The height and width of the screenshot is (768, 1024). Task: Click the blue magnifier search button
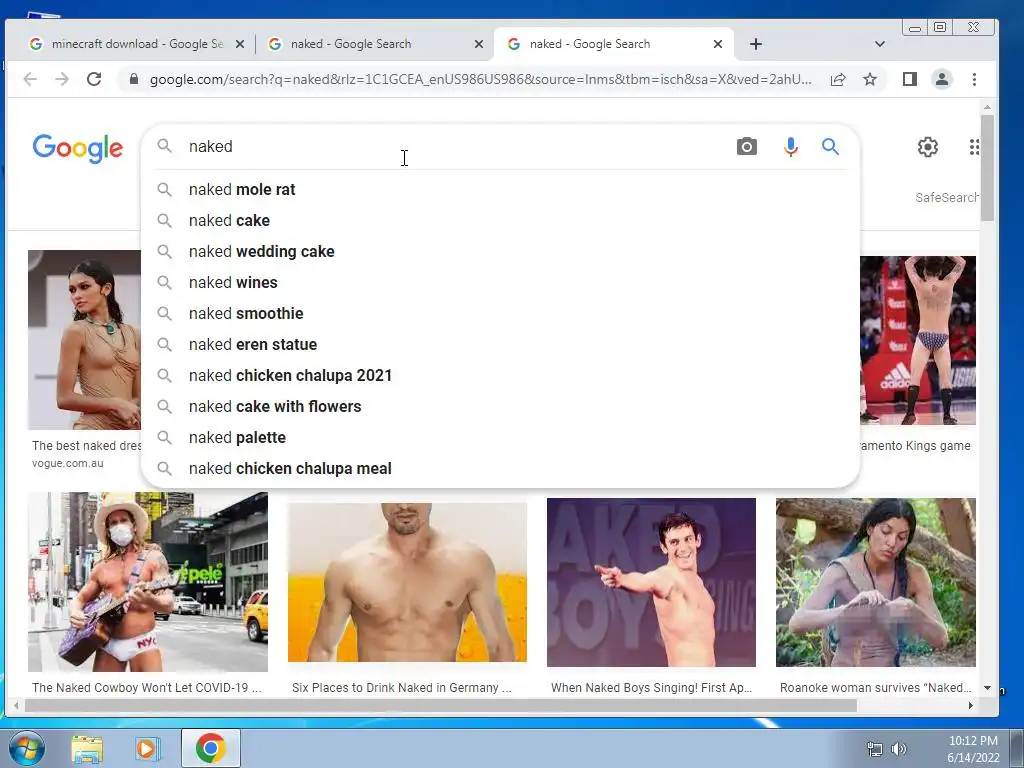(x=830, y=146)
